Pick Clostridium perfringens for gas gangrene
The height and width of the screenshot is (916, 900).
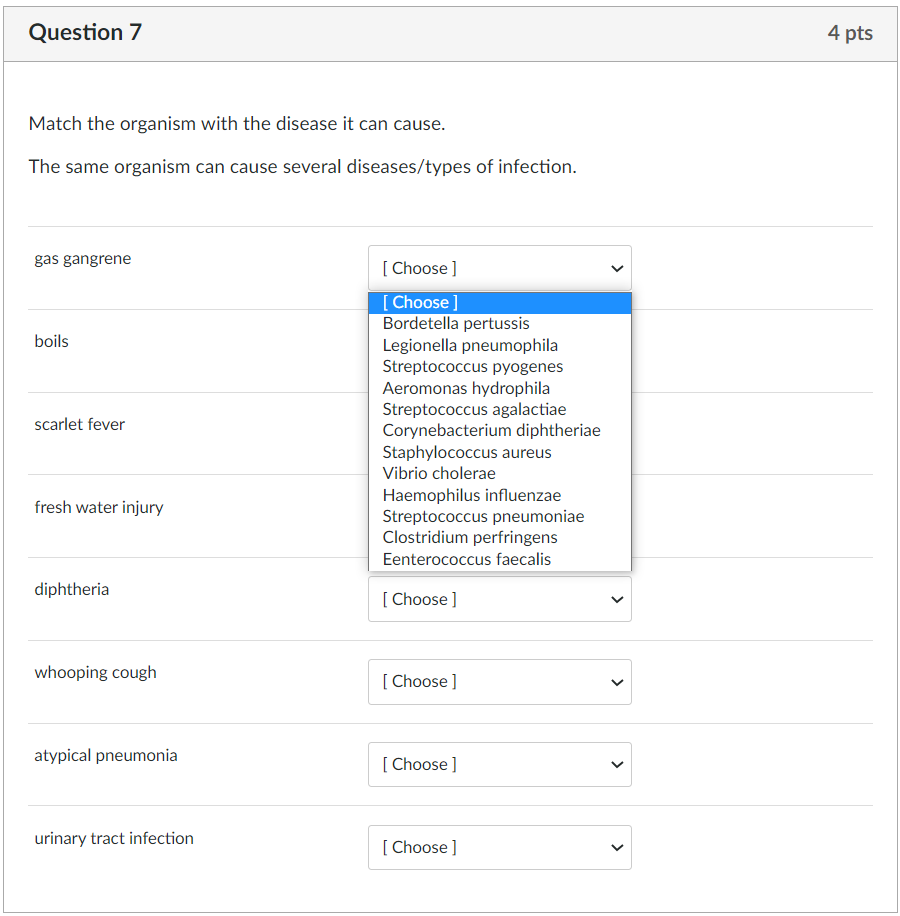(499, 538)
